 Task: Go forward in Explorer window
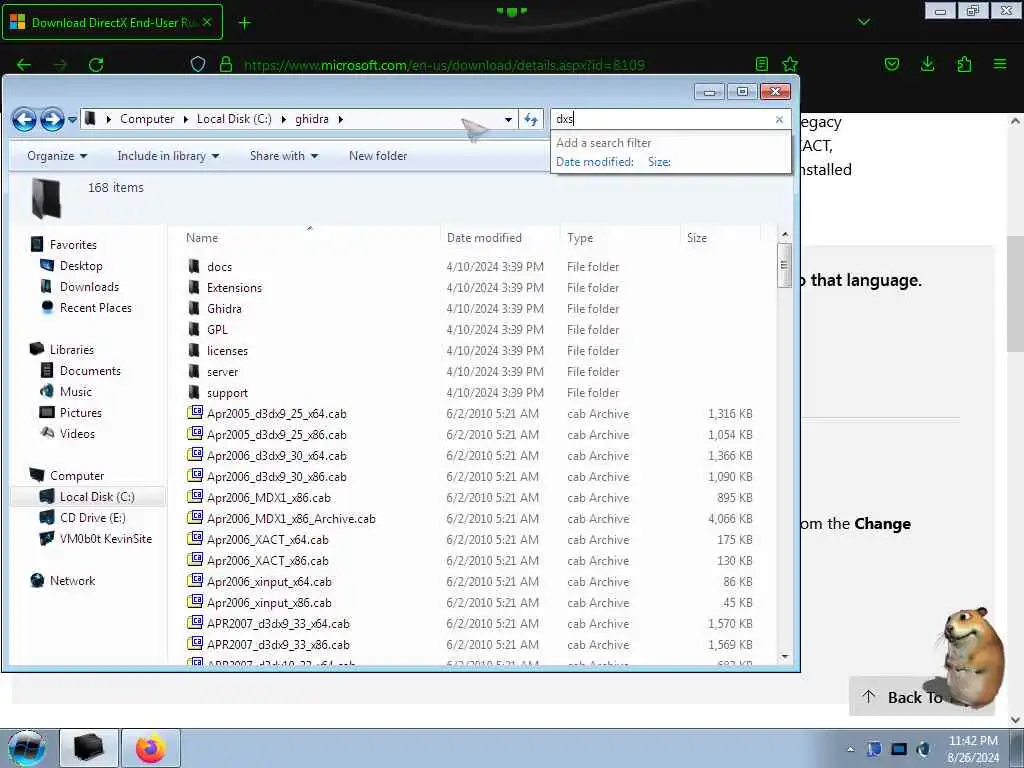(52, 120)
